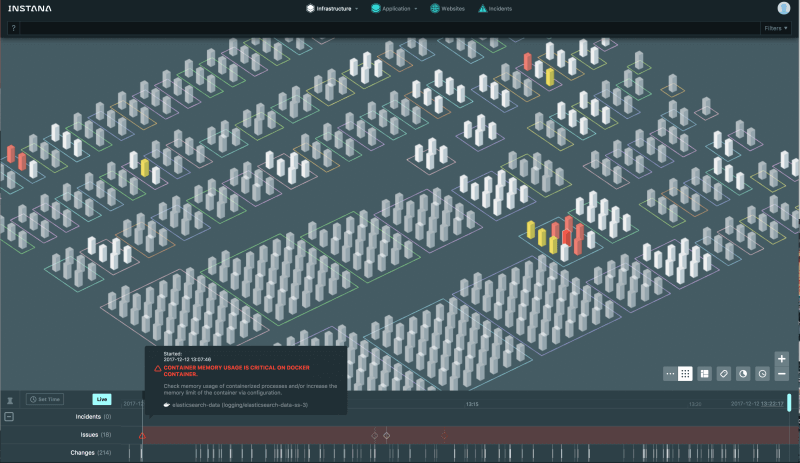
Task: Click the clock history icon
Action: point(762,373)
